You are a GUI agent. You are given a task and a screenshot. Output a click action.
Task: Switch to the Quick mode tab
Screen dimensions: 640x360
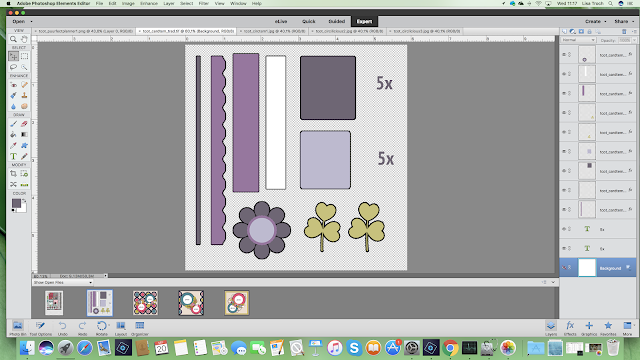309,21
